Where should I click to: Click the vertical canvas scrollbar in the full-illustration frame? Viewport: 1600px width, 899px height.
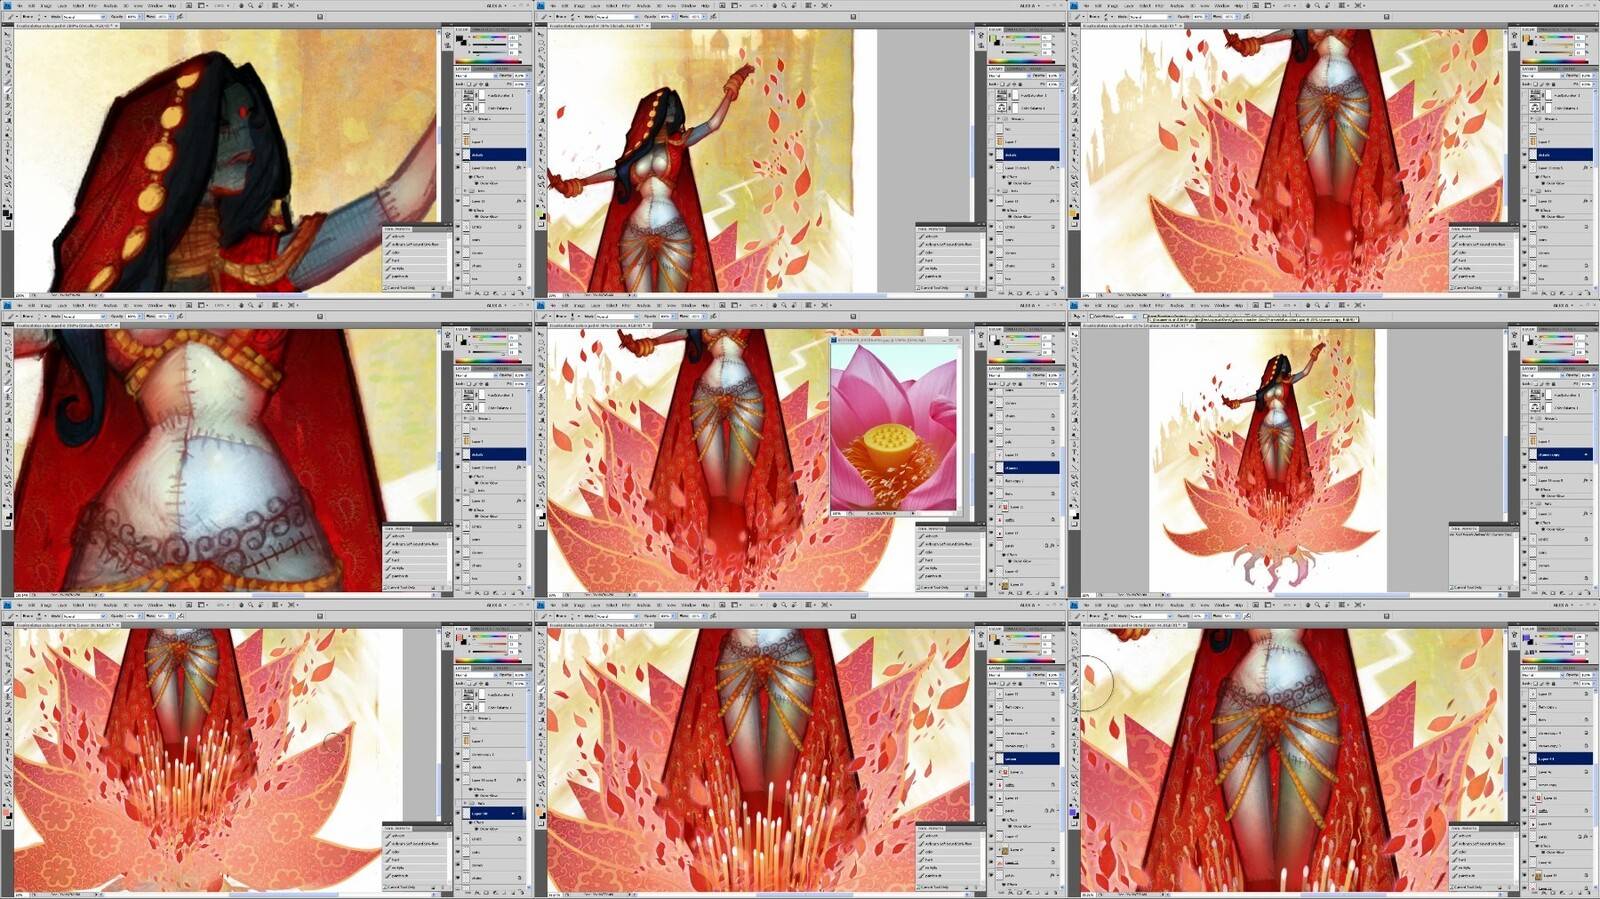(x=1505, y=423)
